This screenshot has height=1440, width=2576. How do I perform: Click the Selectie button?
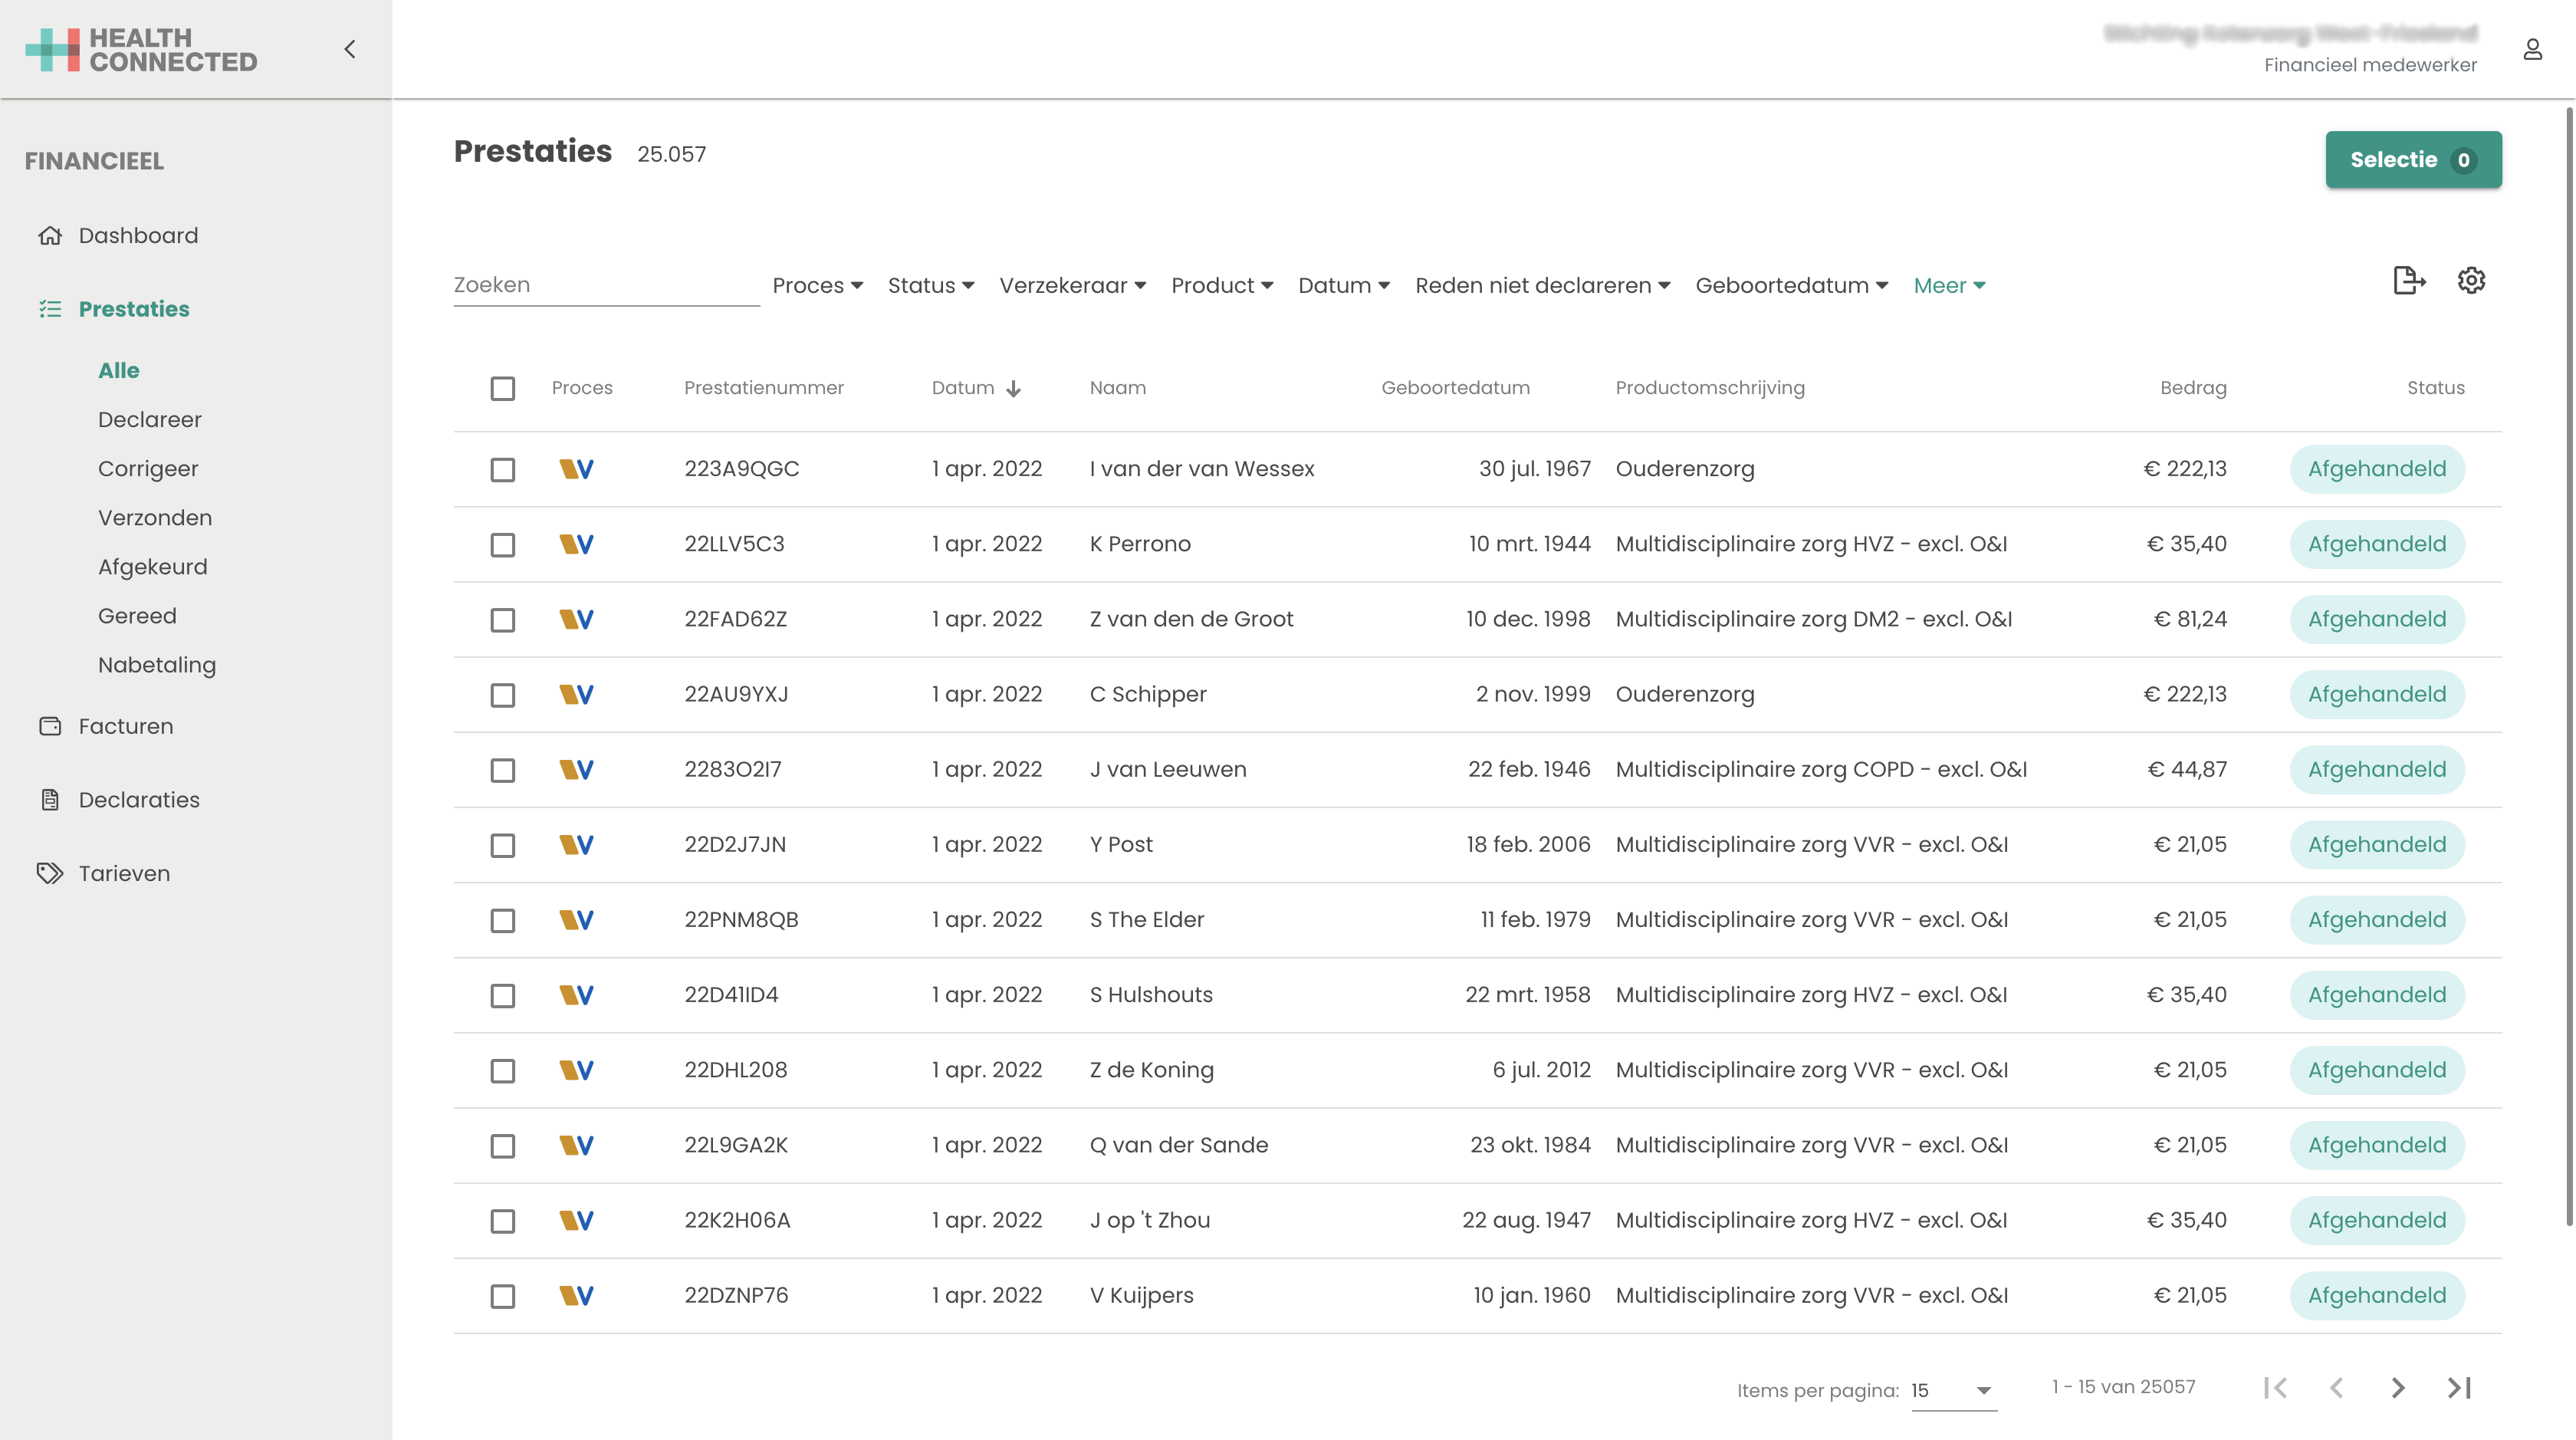tap(2412, 160)
